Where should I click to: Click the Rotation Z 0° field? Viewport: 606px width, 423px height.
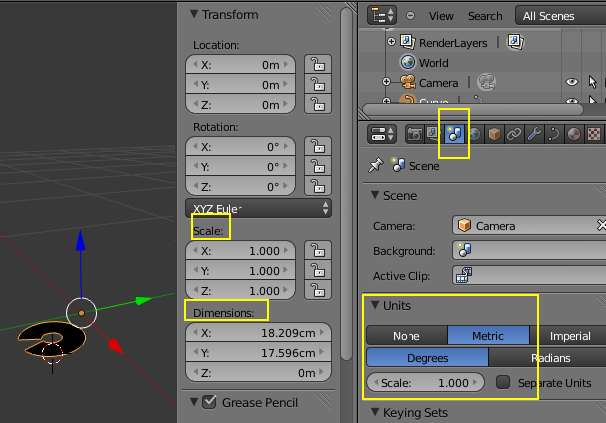point(240,186)
